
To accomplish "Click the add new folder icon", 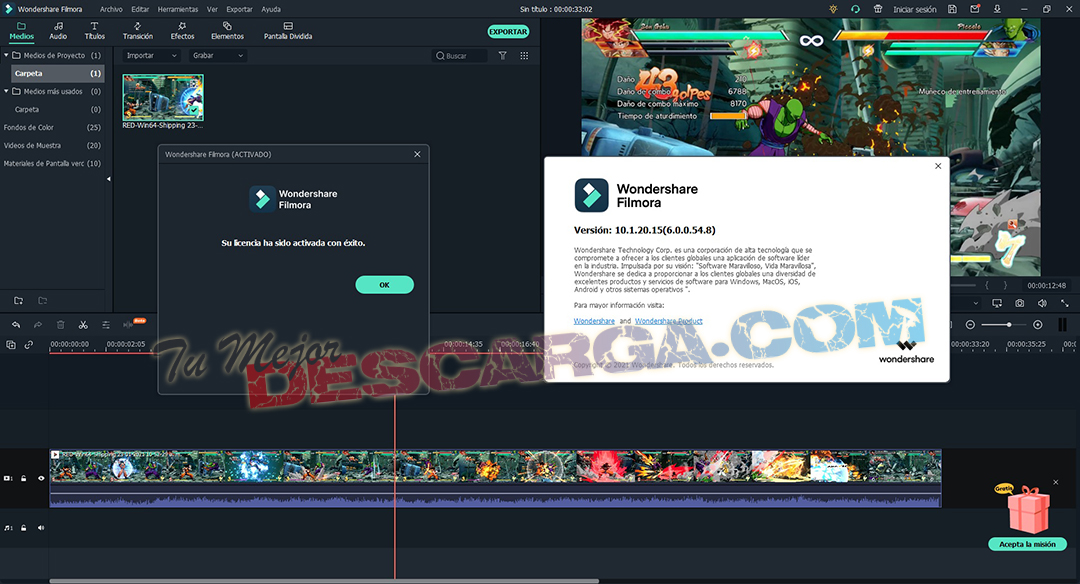I will pos(19,300).
